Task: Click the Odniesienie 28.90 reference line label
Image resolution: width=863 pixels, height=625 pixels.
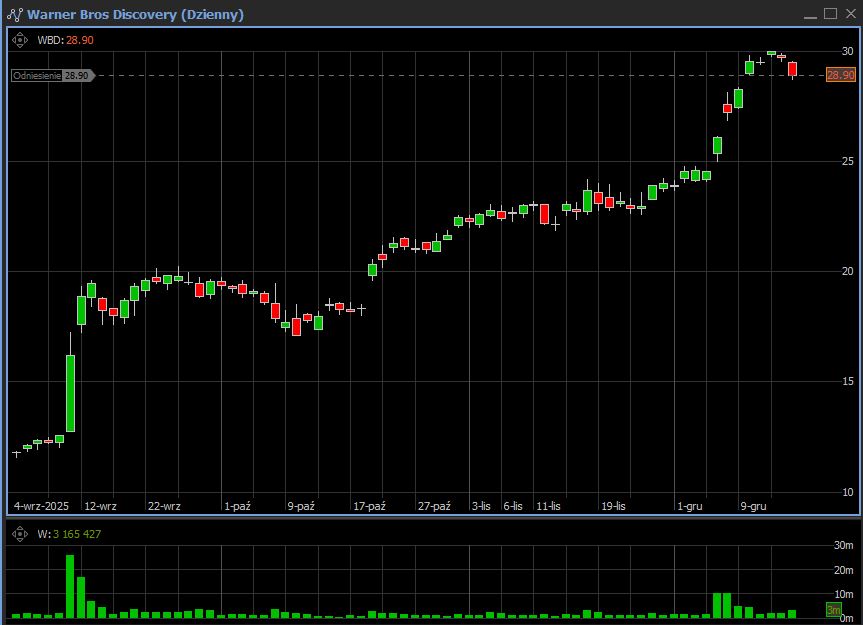Action: click(51, 75)
